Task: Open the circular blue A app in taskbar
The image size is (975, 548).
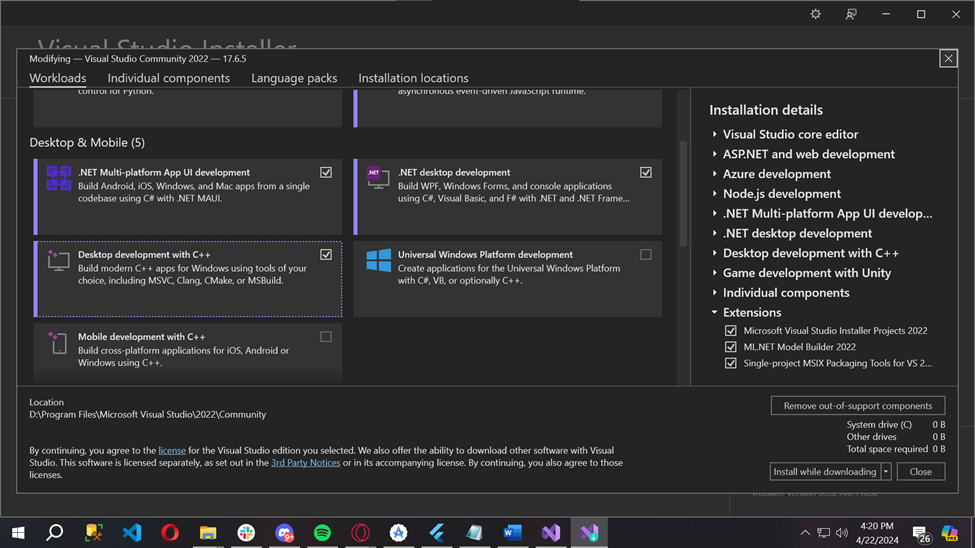Action: tap(399, 532)
